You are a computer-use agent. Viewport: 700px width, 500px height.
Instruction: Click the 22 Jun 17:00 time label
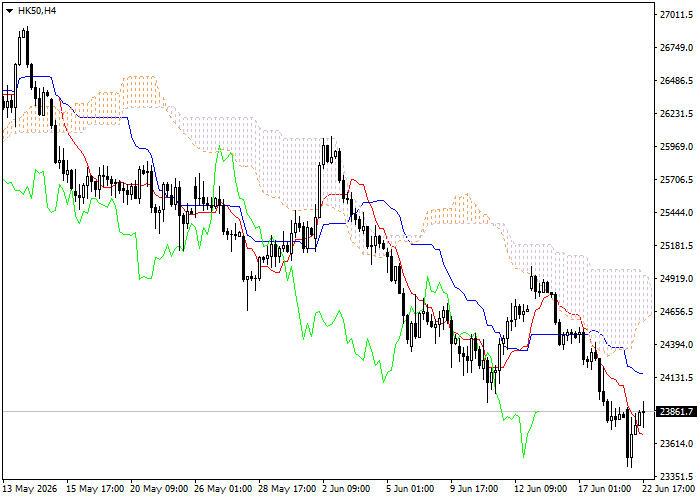668,489
